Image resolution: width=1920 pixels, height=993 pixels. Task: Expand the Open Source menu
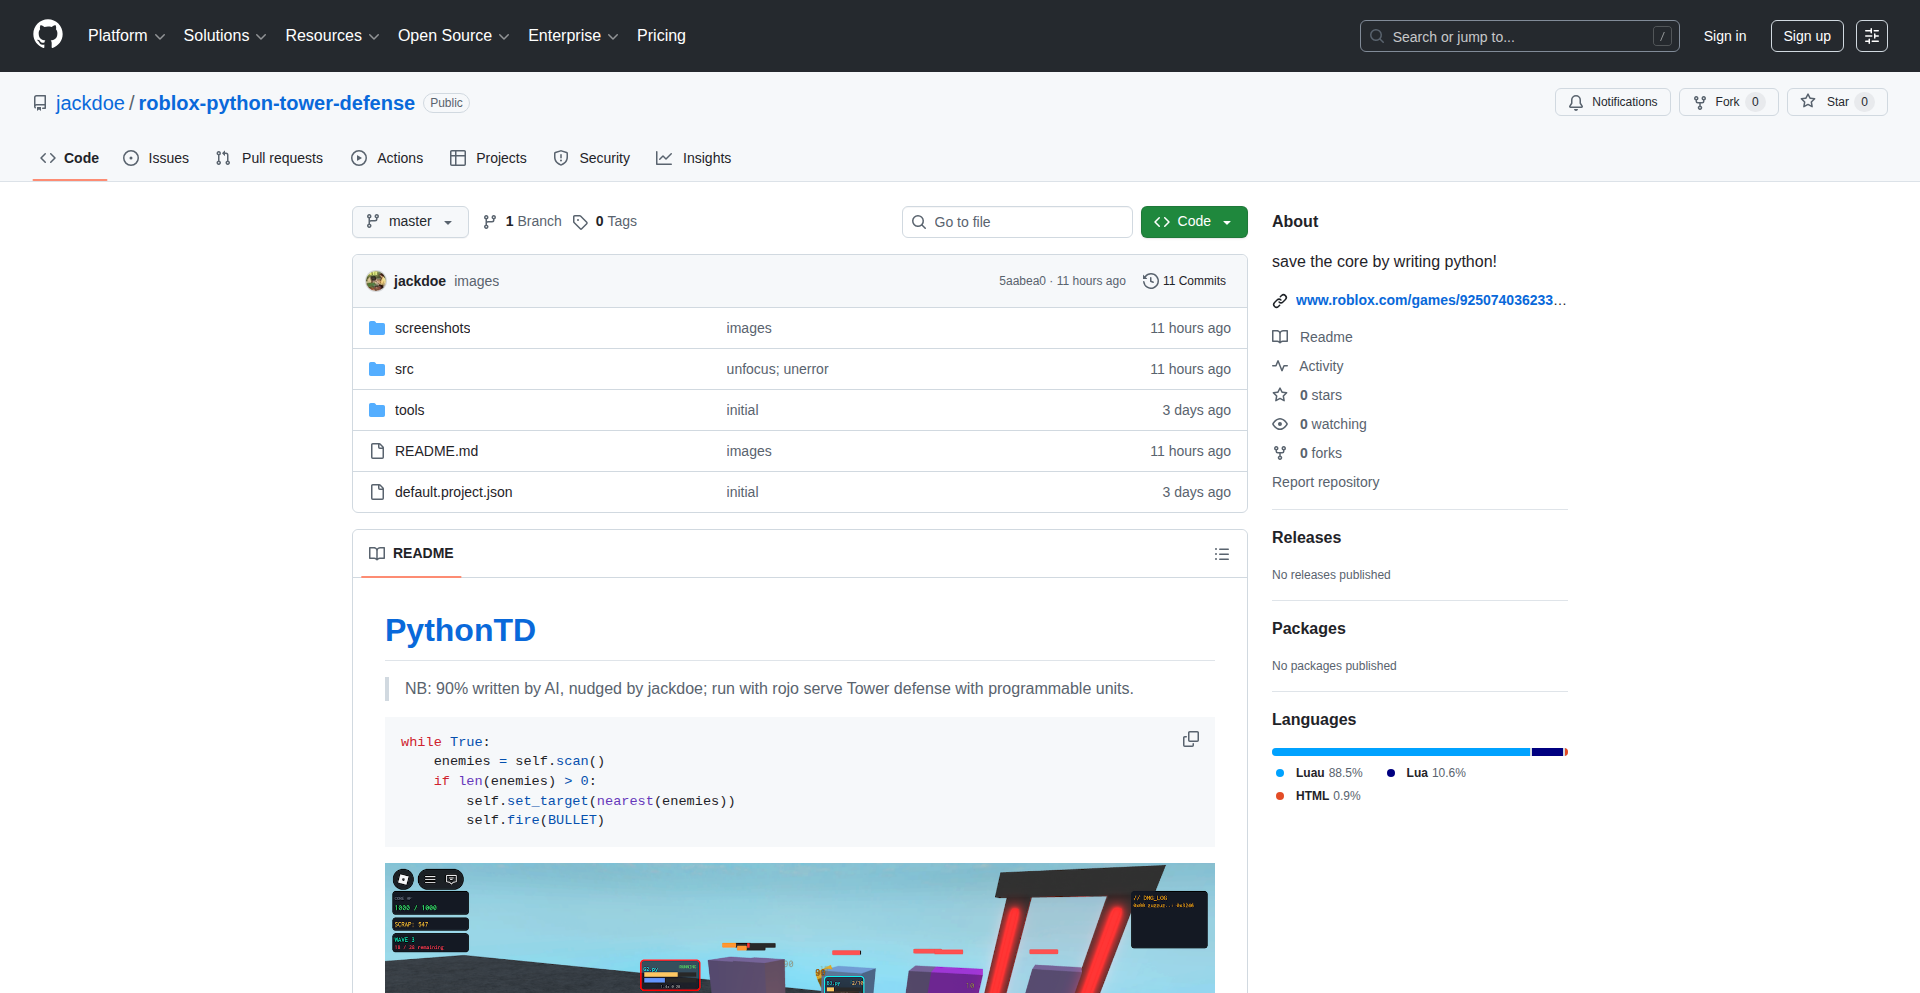pos(452,35)
